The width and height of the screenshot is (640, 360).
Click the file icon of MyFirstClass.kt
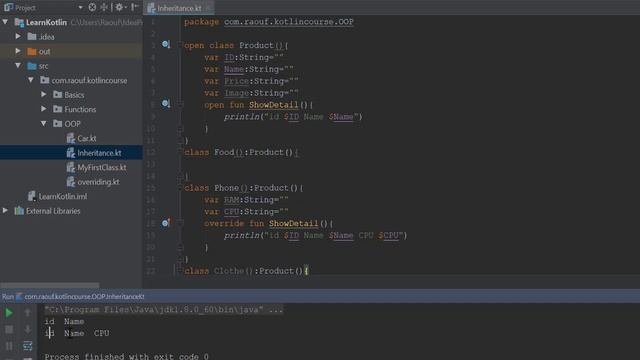71,167
